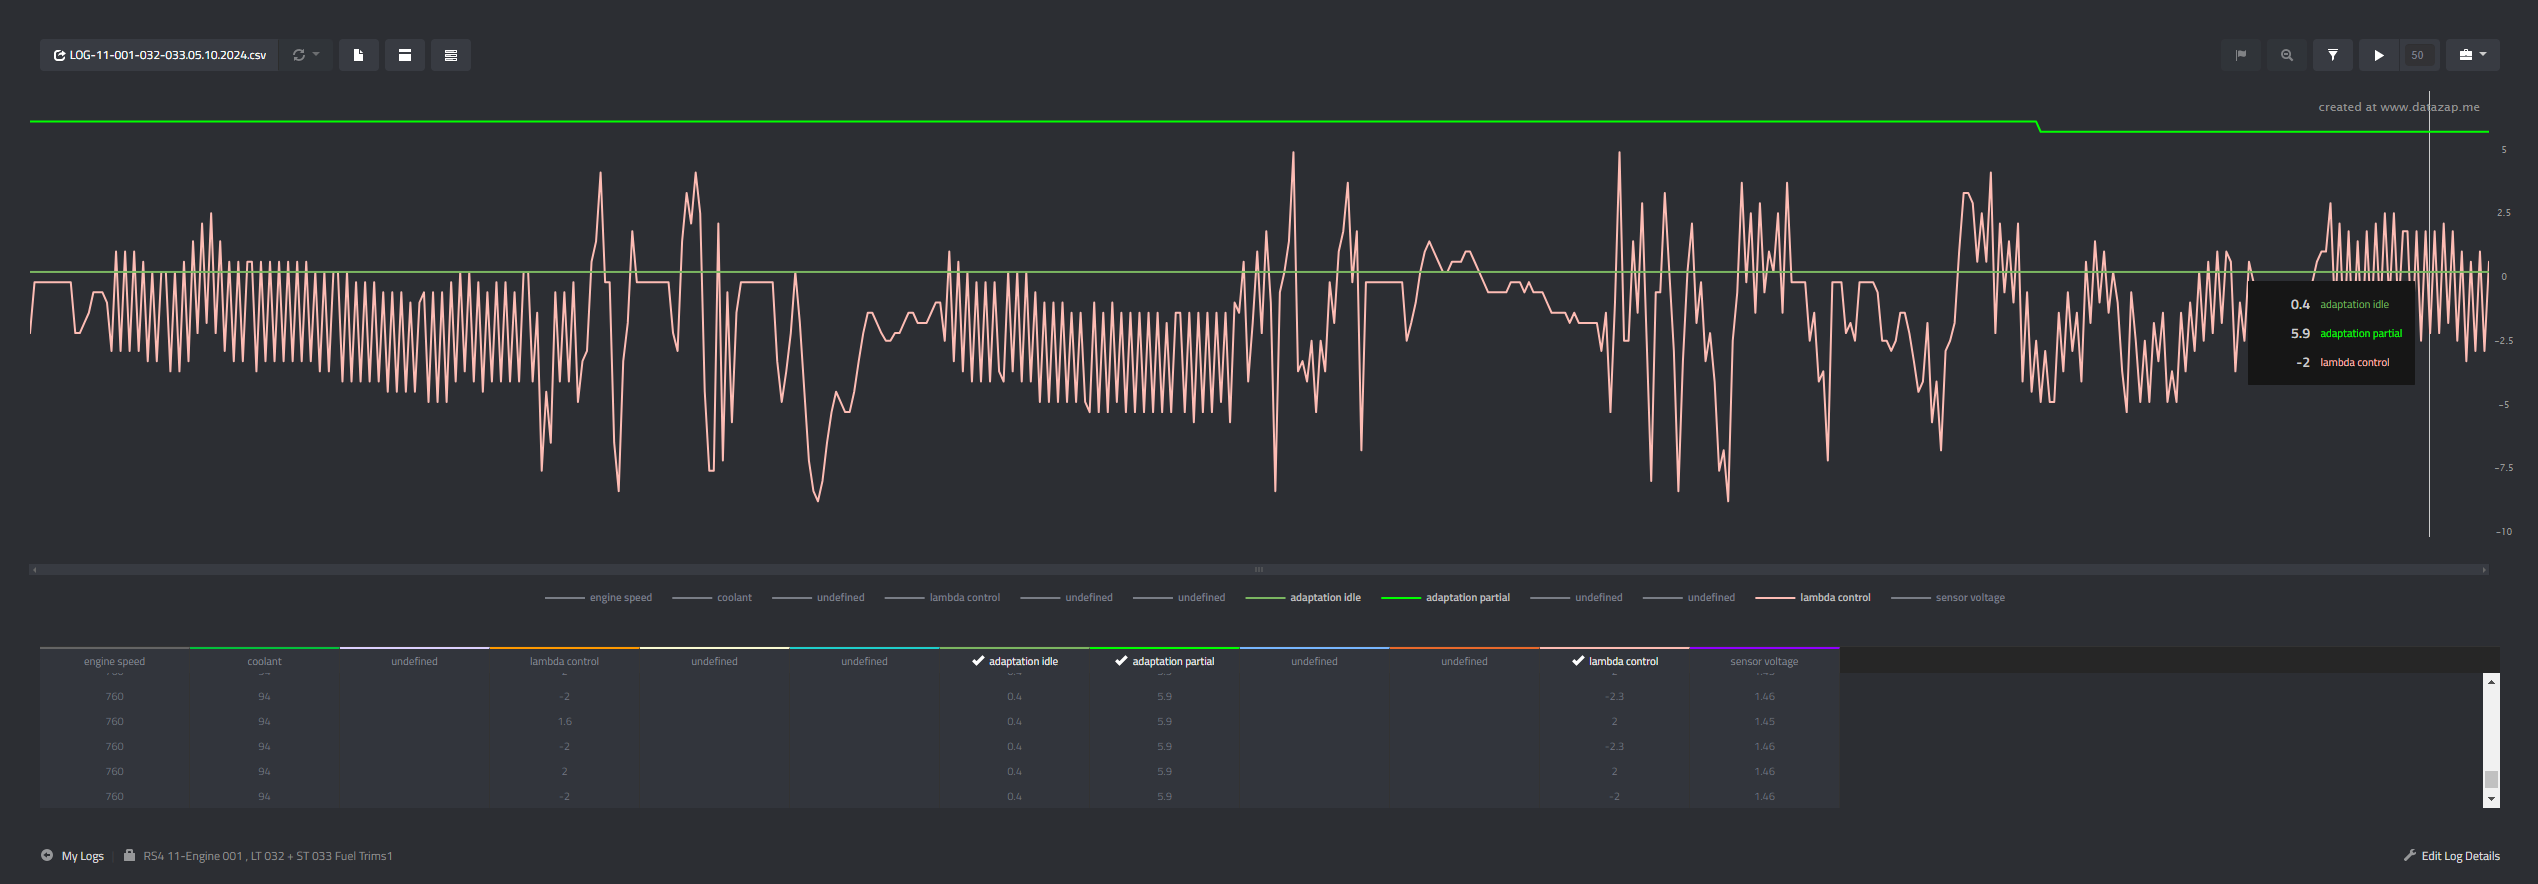The image size is (2538, 884).
Task: Toggle coolant series in chart legend
Action: click(712, 598)
